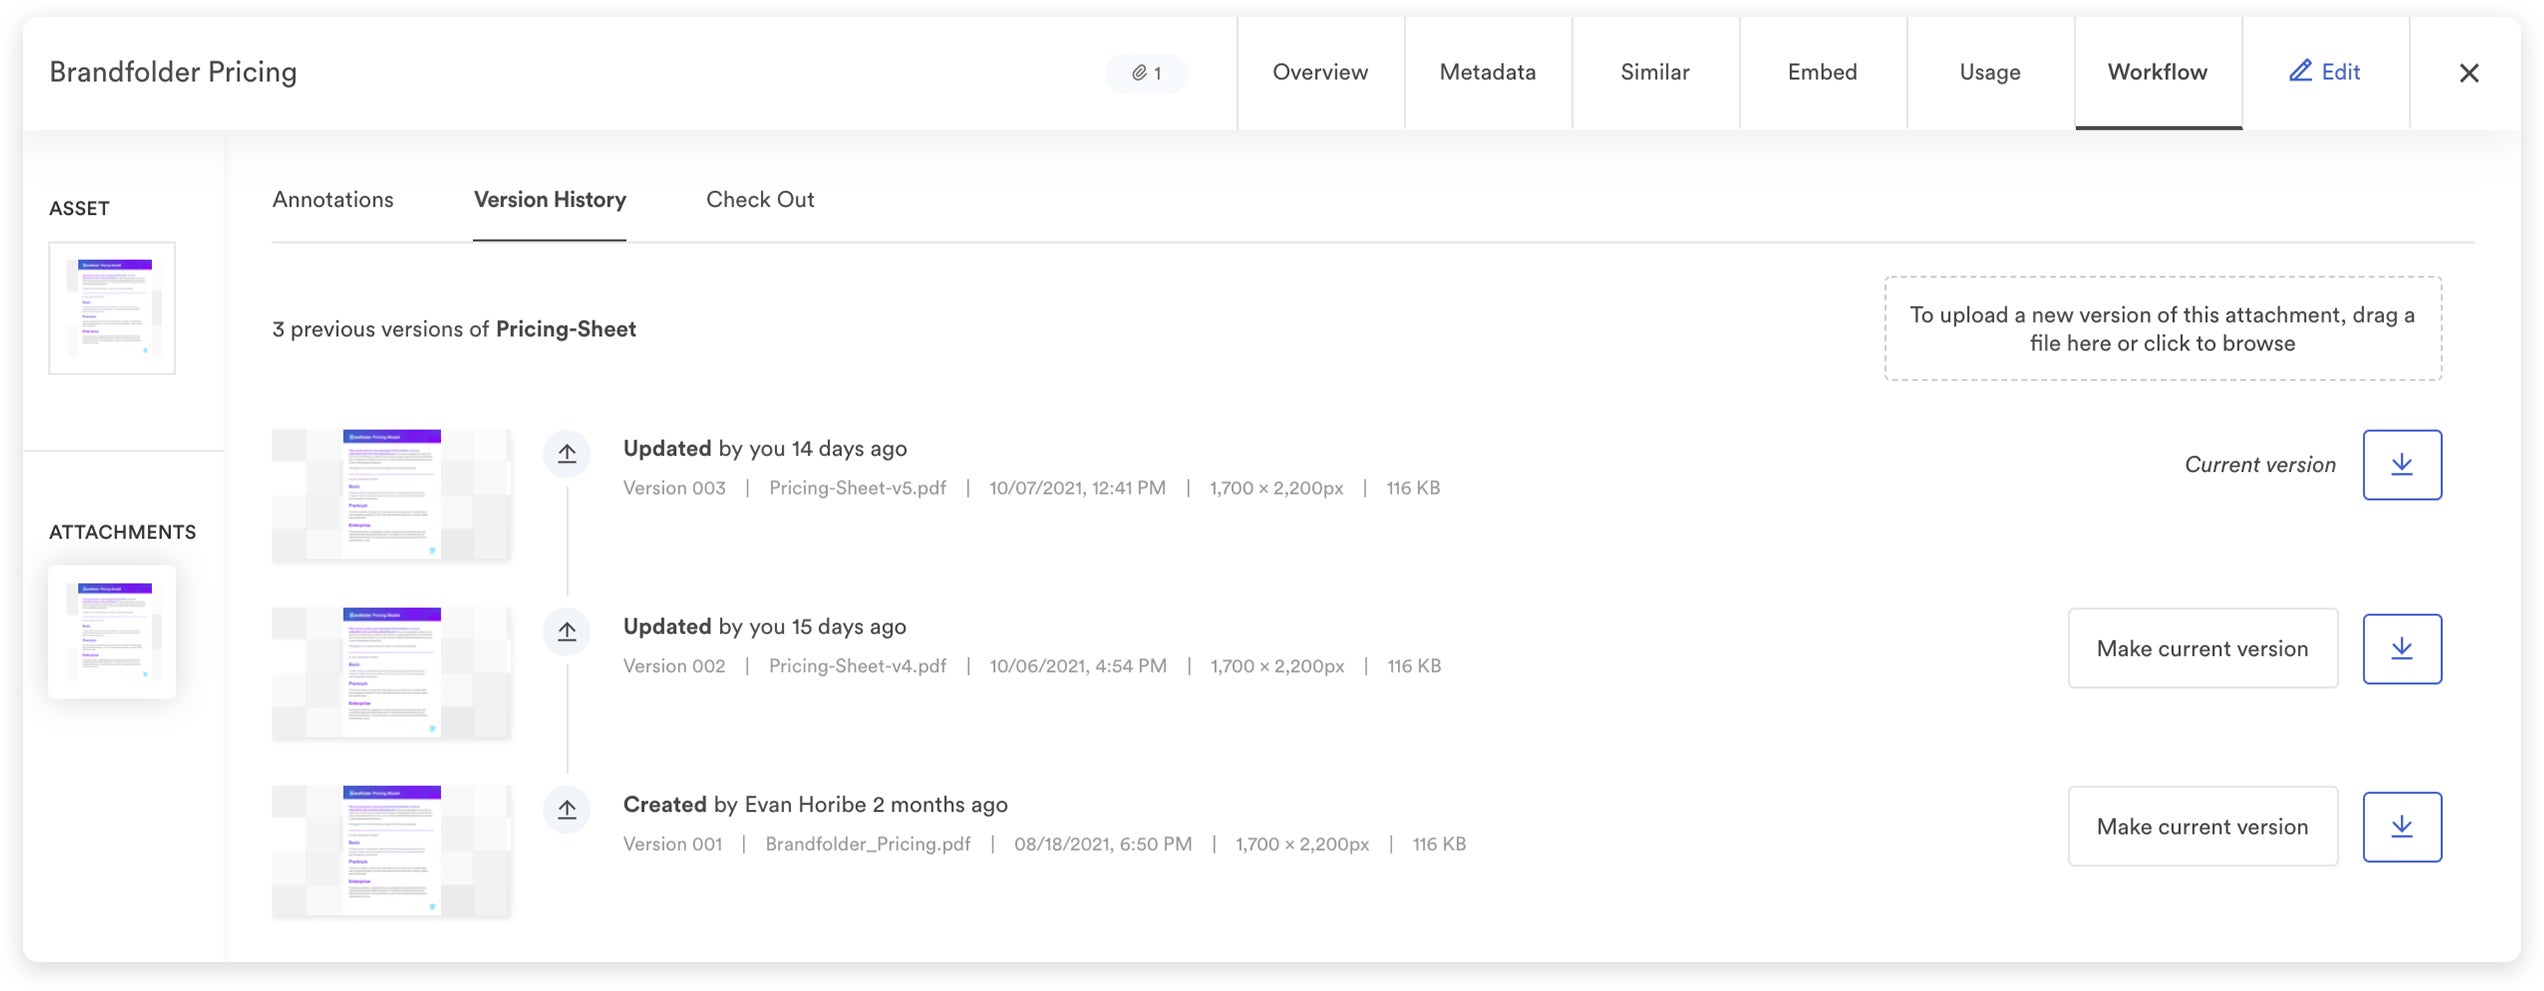
Task: Close the Brandfolder Pricing modal
Action: (x=2469, y=73)
